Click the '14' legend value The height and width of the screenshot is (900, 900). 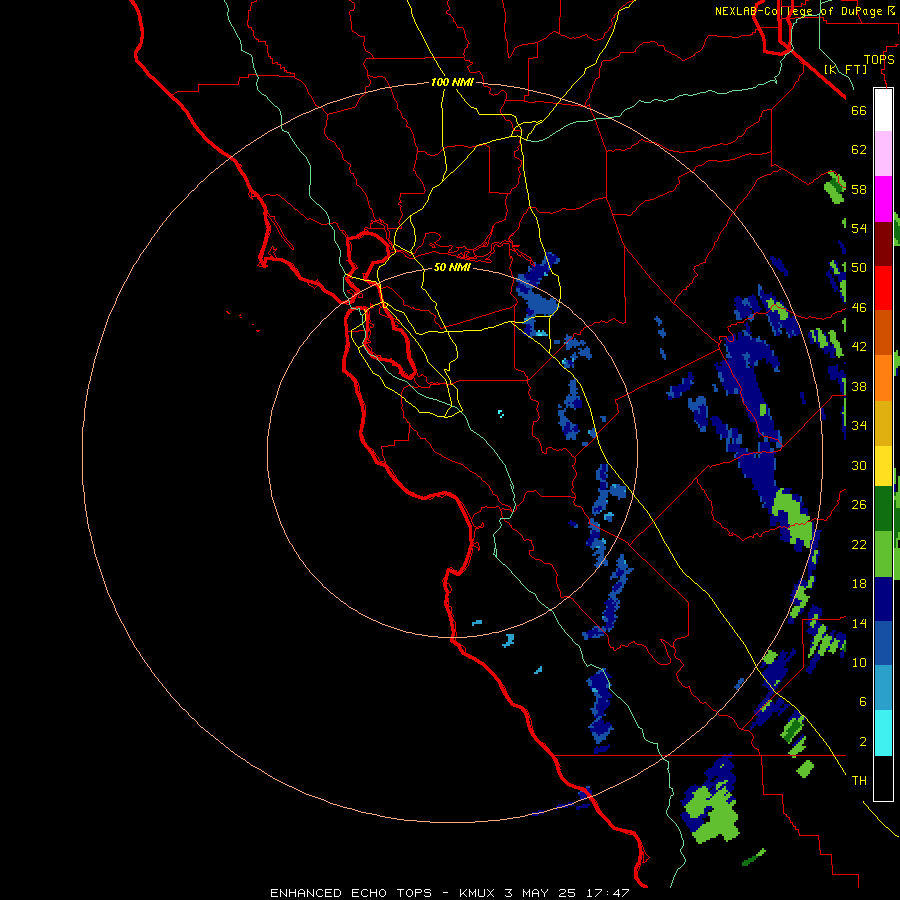(859, 623)
